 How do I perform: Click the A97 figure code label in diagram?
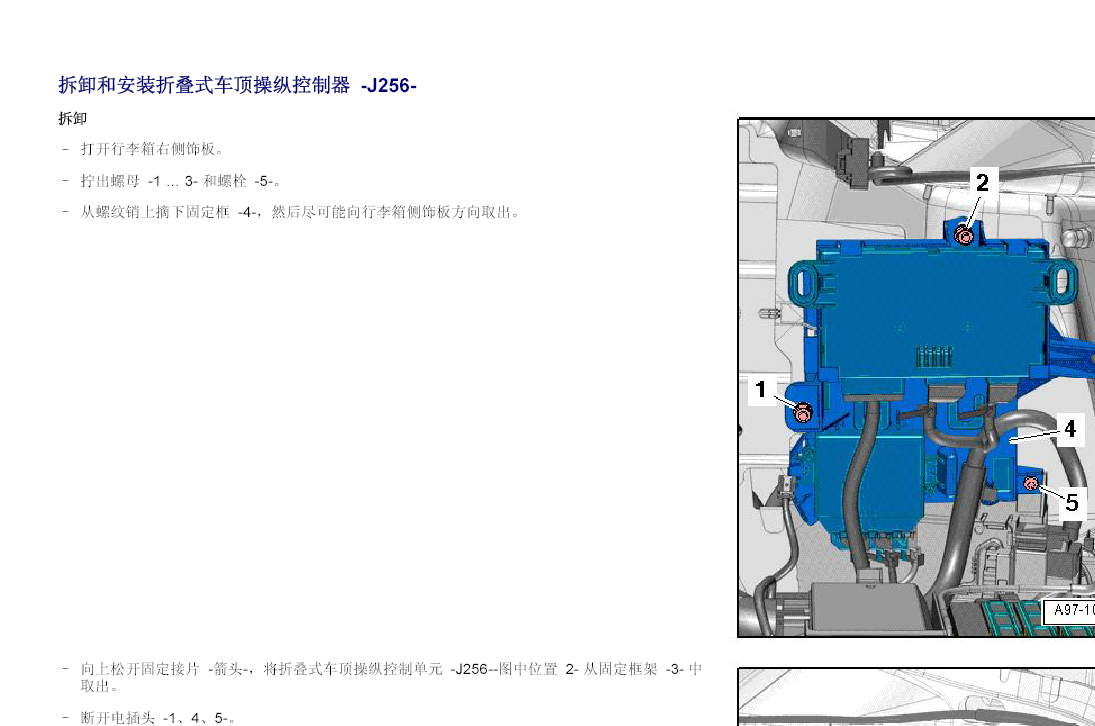pos(1069,610)
